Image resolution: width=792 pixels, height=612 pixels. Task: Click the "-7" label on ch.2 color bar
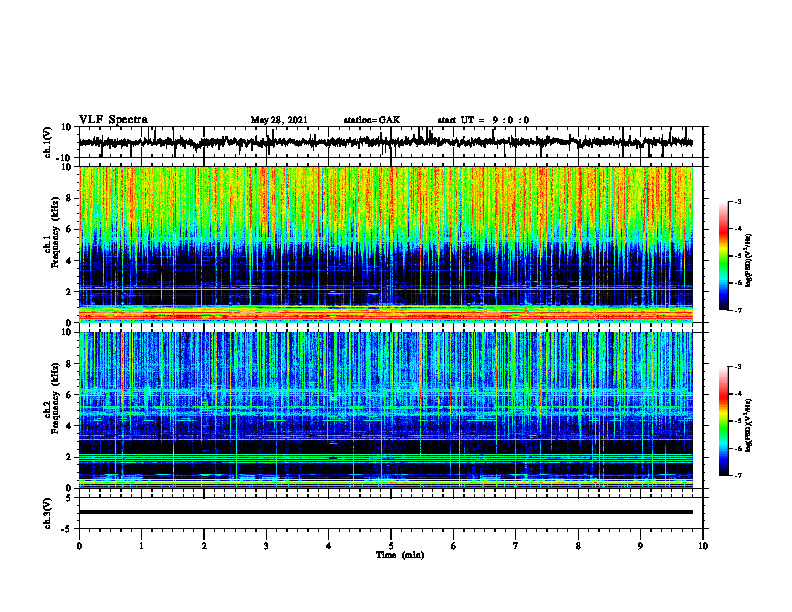click(738, 475)
